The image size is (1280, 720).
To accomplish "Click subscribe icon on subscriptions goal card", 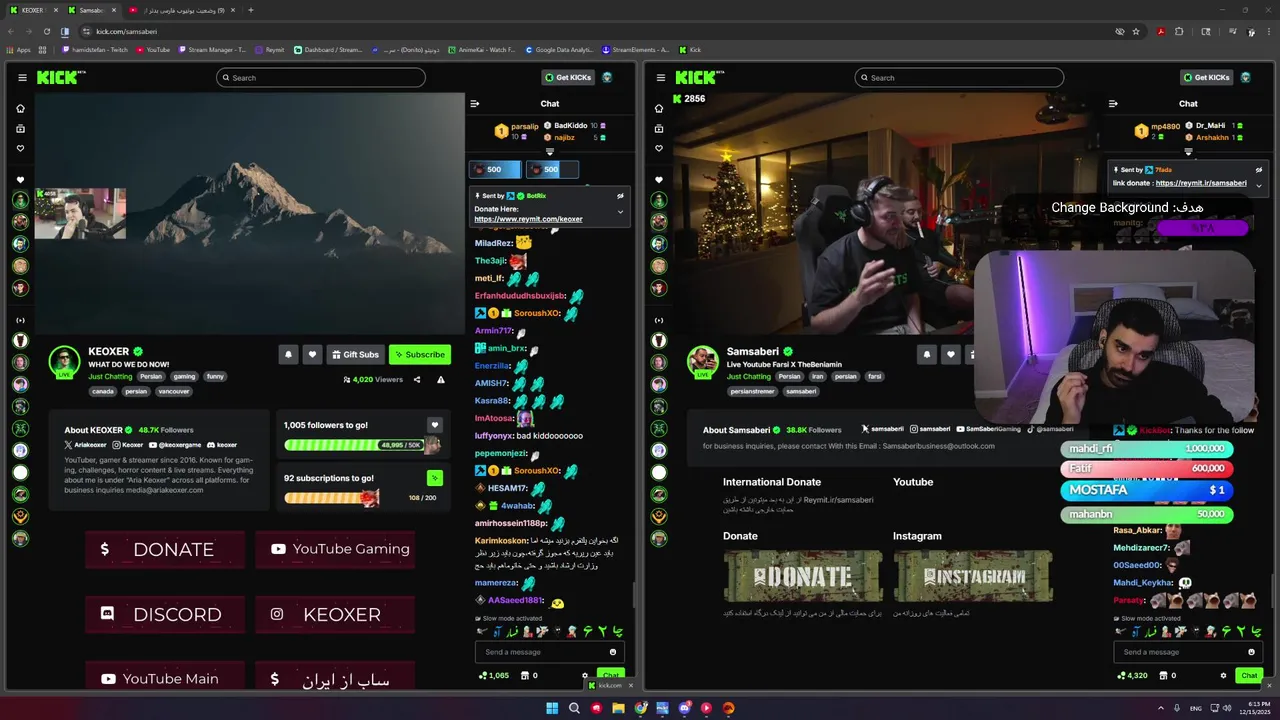I will (434, 478).
